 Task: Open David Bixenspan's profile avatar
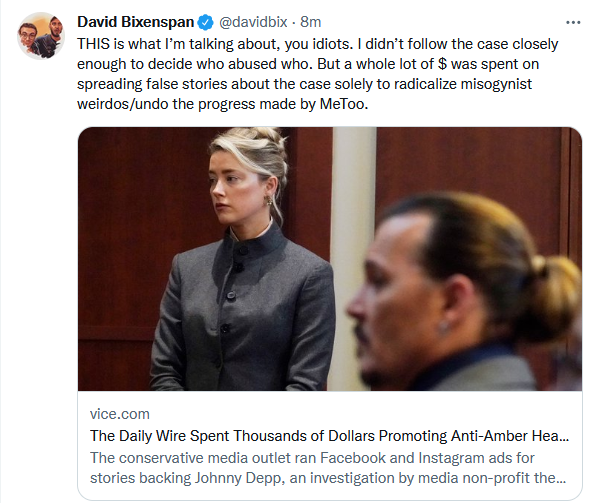click(x=41, y=36)
